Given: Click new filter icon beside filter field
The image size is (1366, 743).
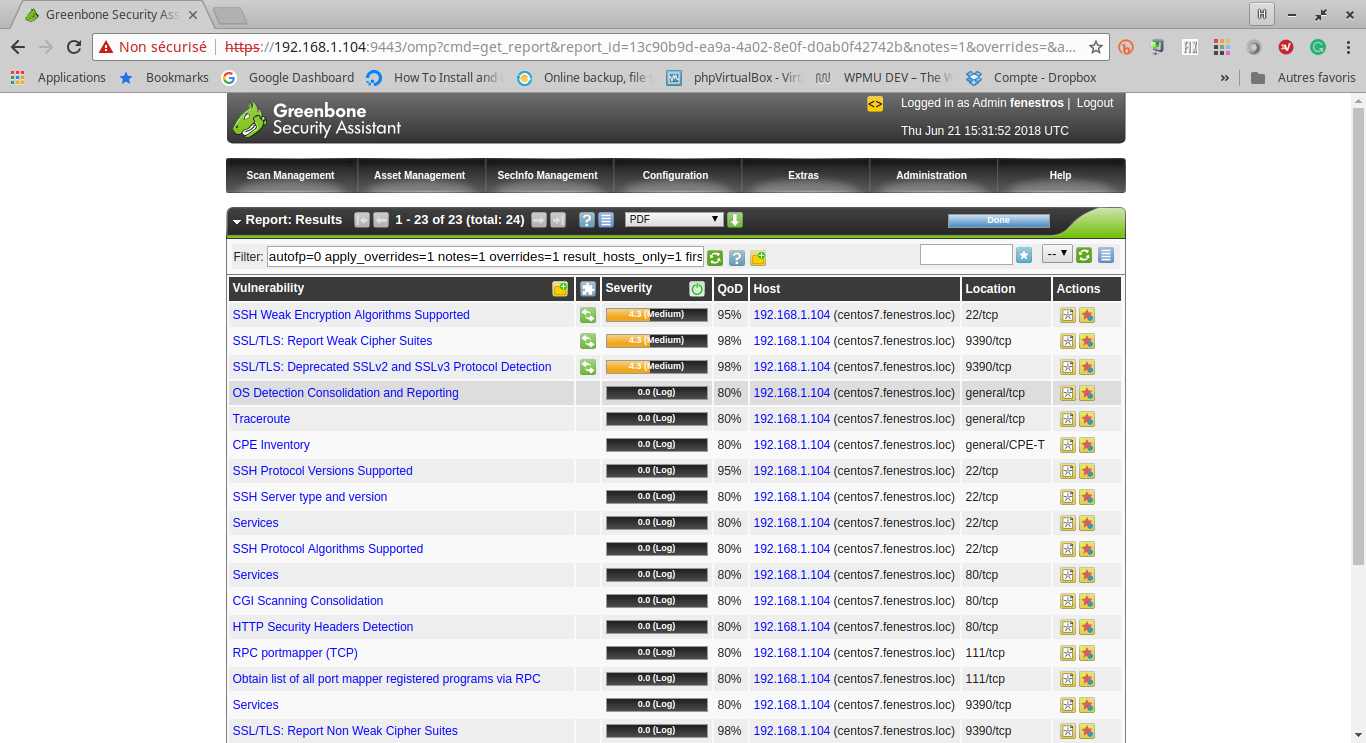Looking at the screenshot, I should [758, 258].
